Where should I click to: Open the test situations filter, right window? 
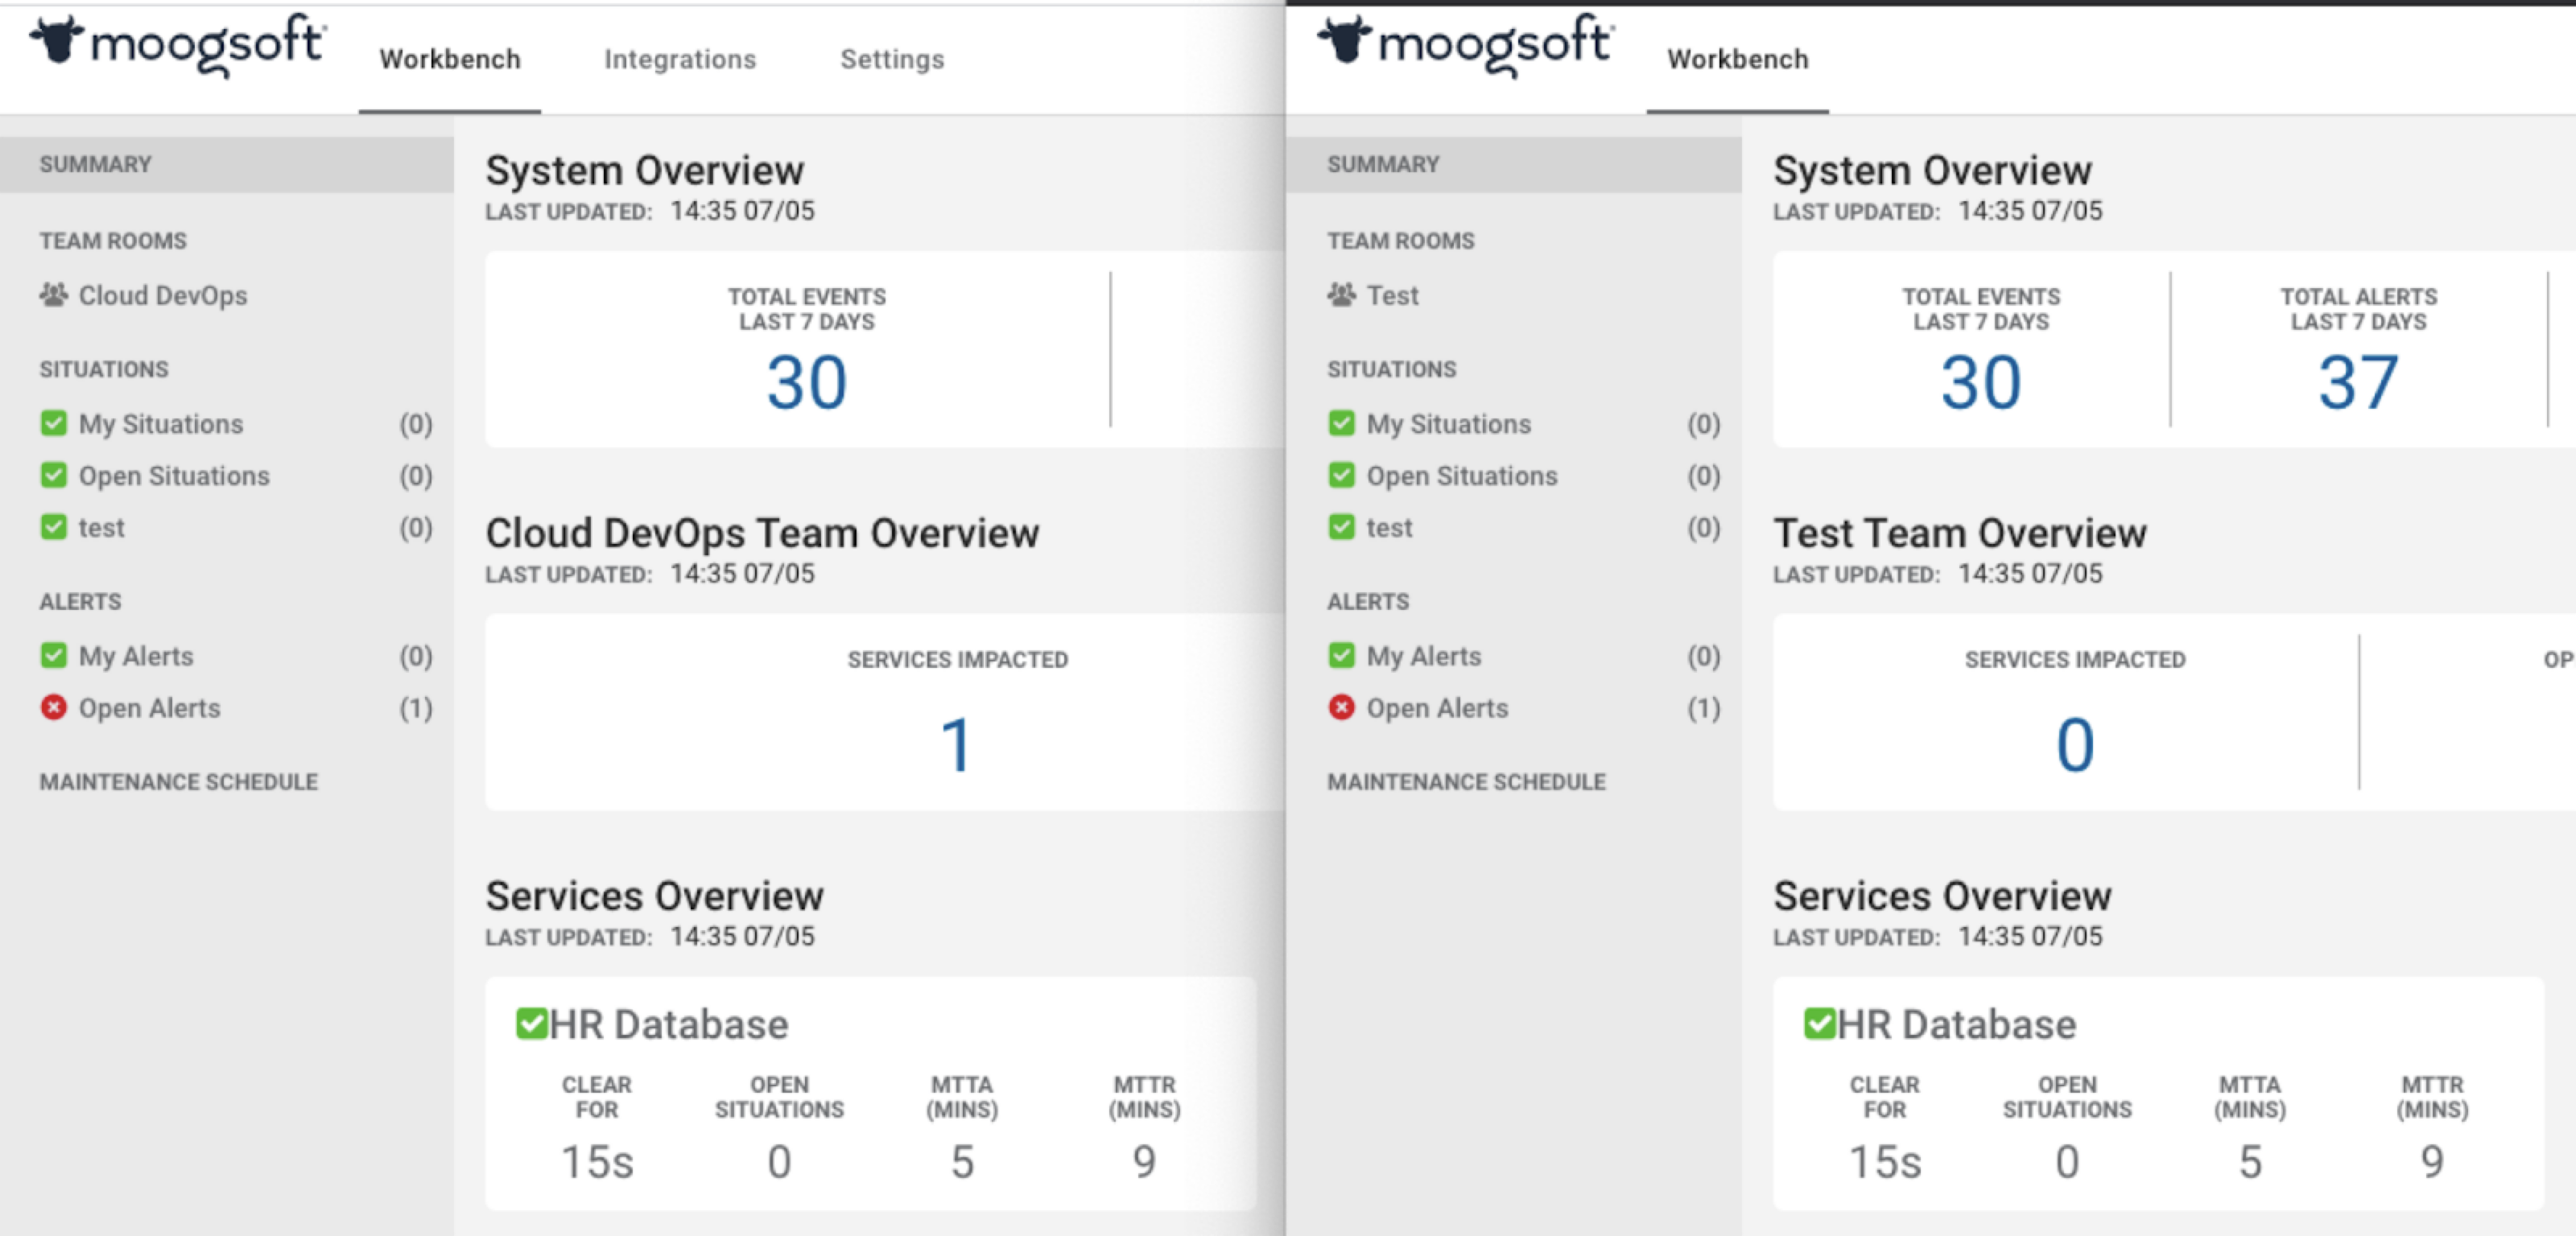point(1390,528)
